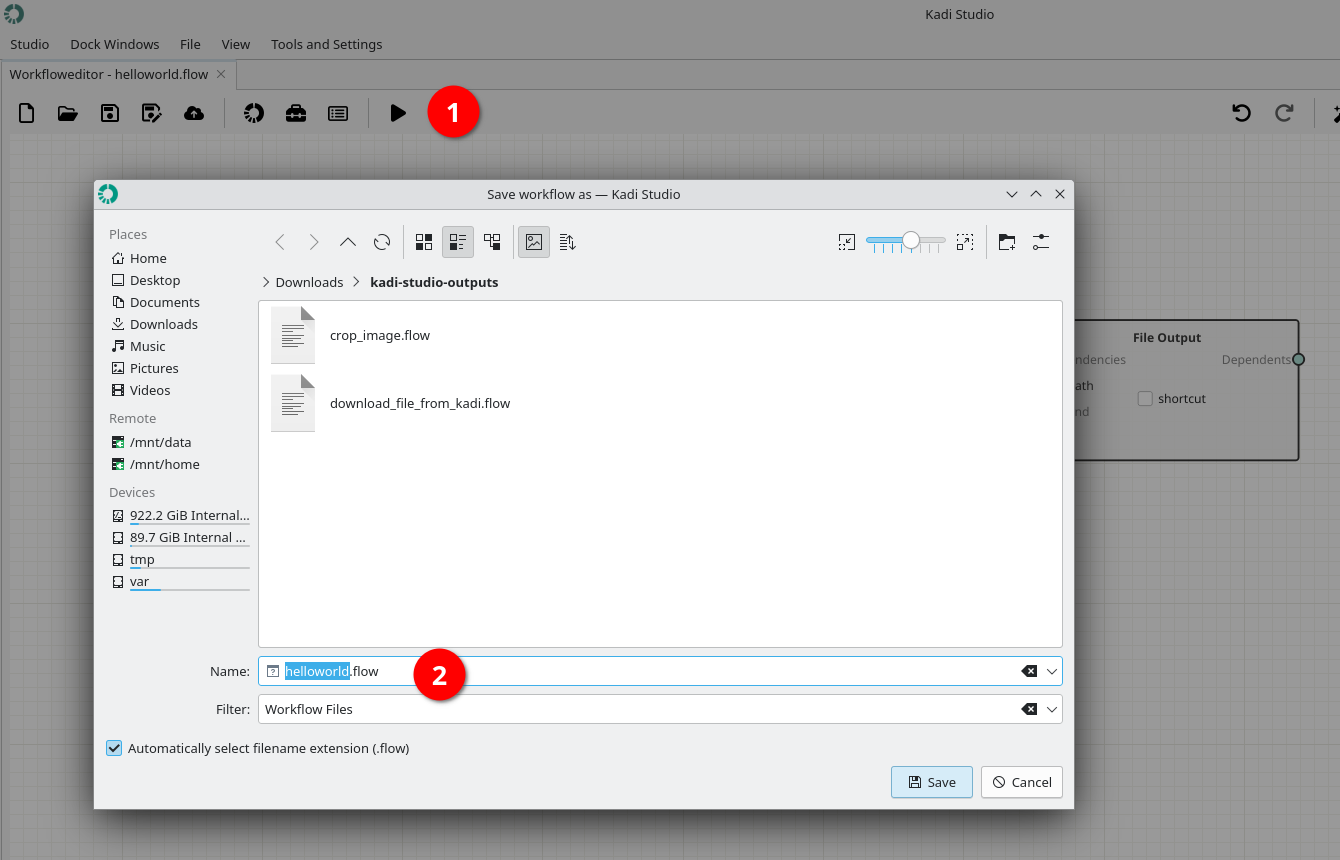
Task: Open a workflow with the folder icon
Action: point(68,113)
